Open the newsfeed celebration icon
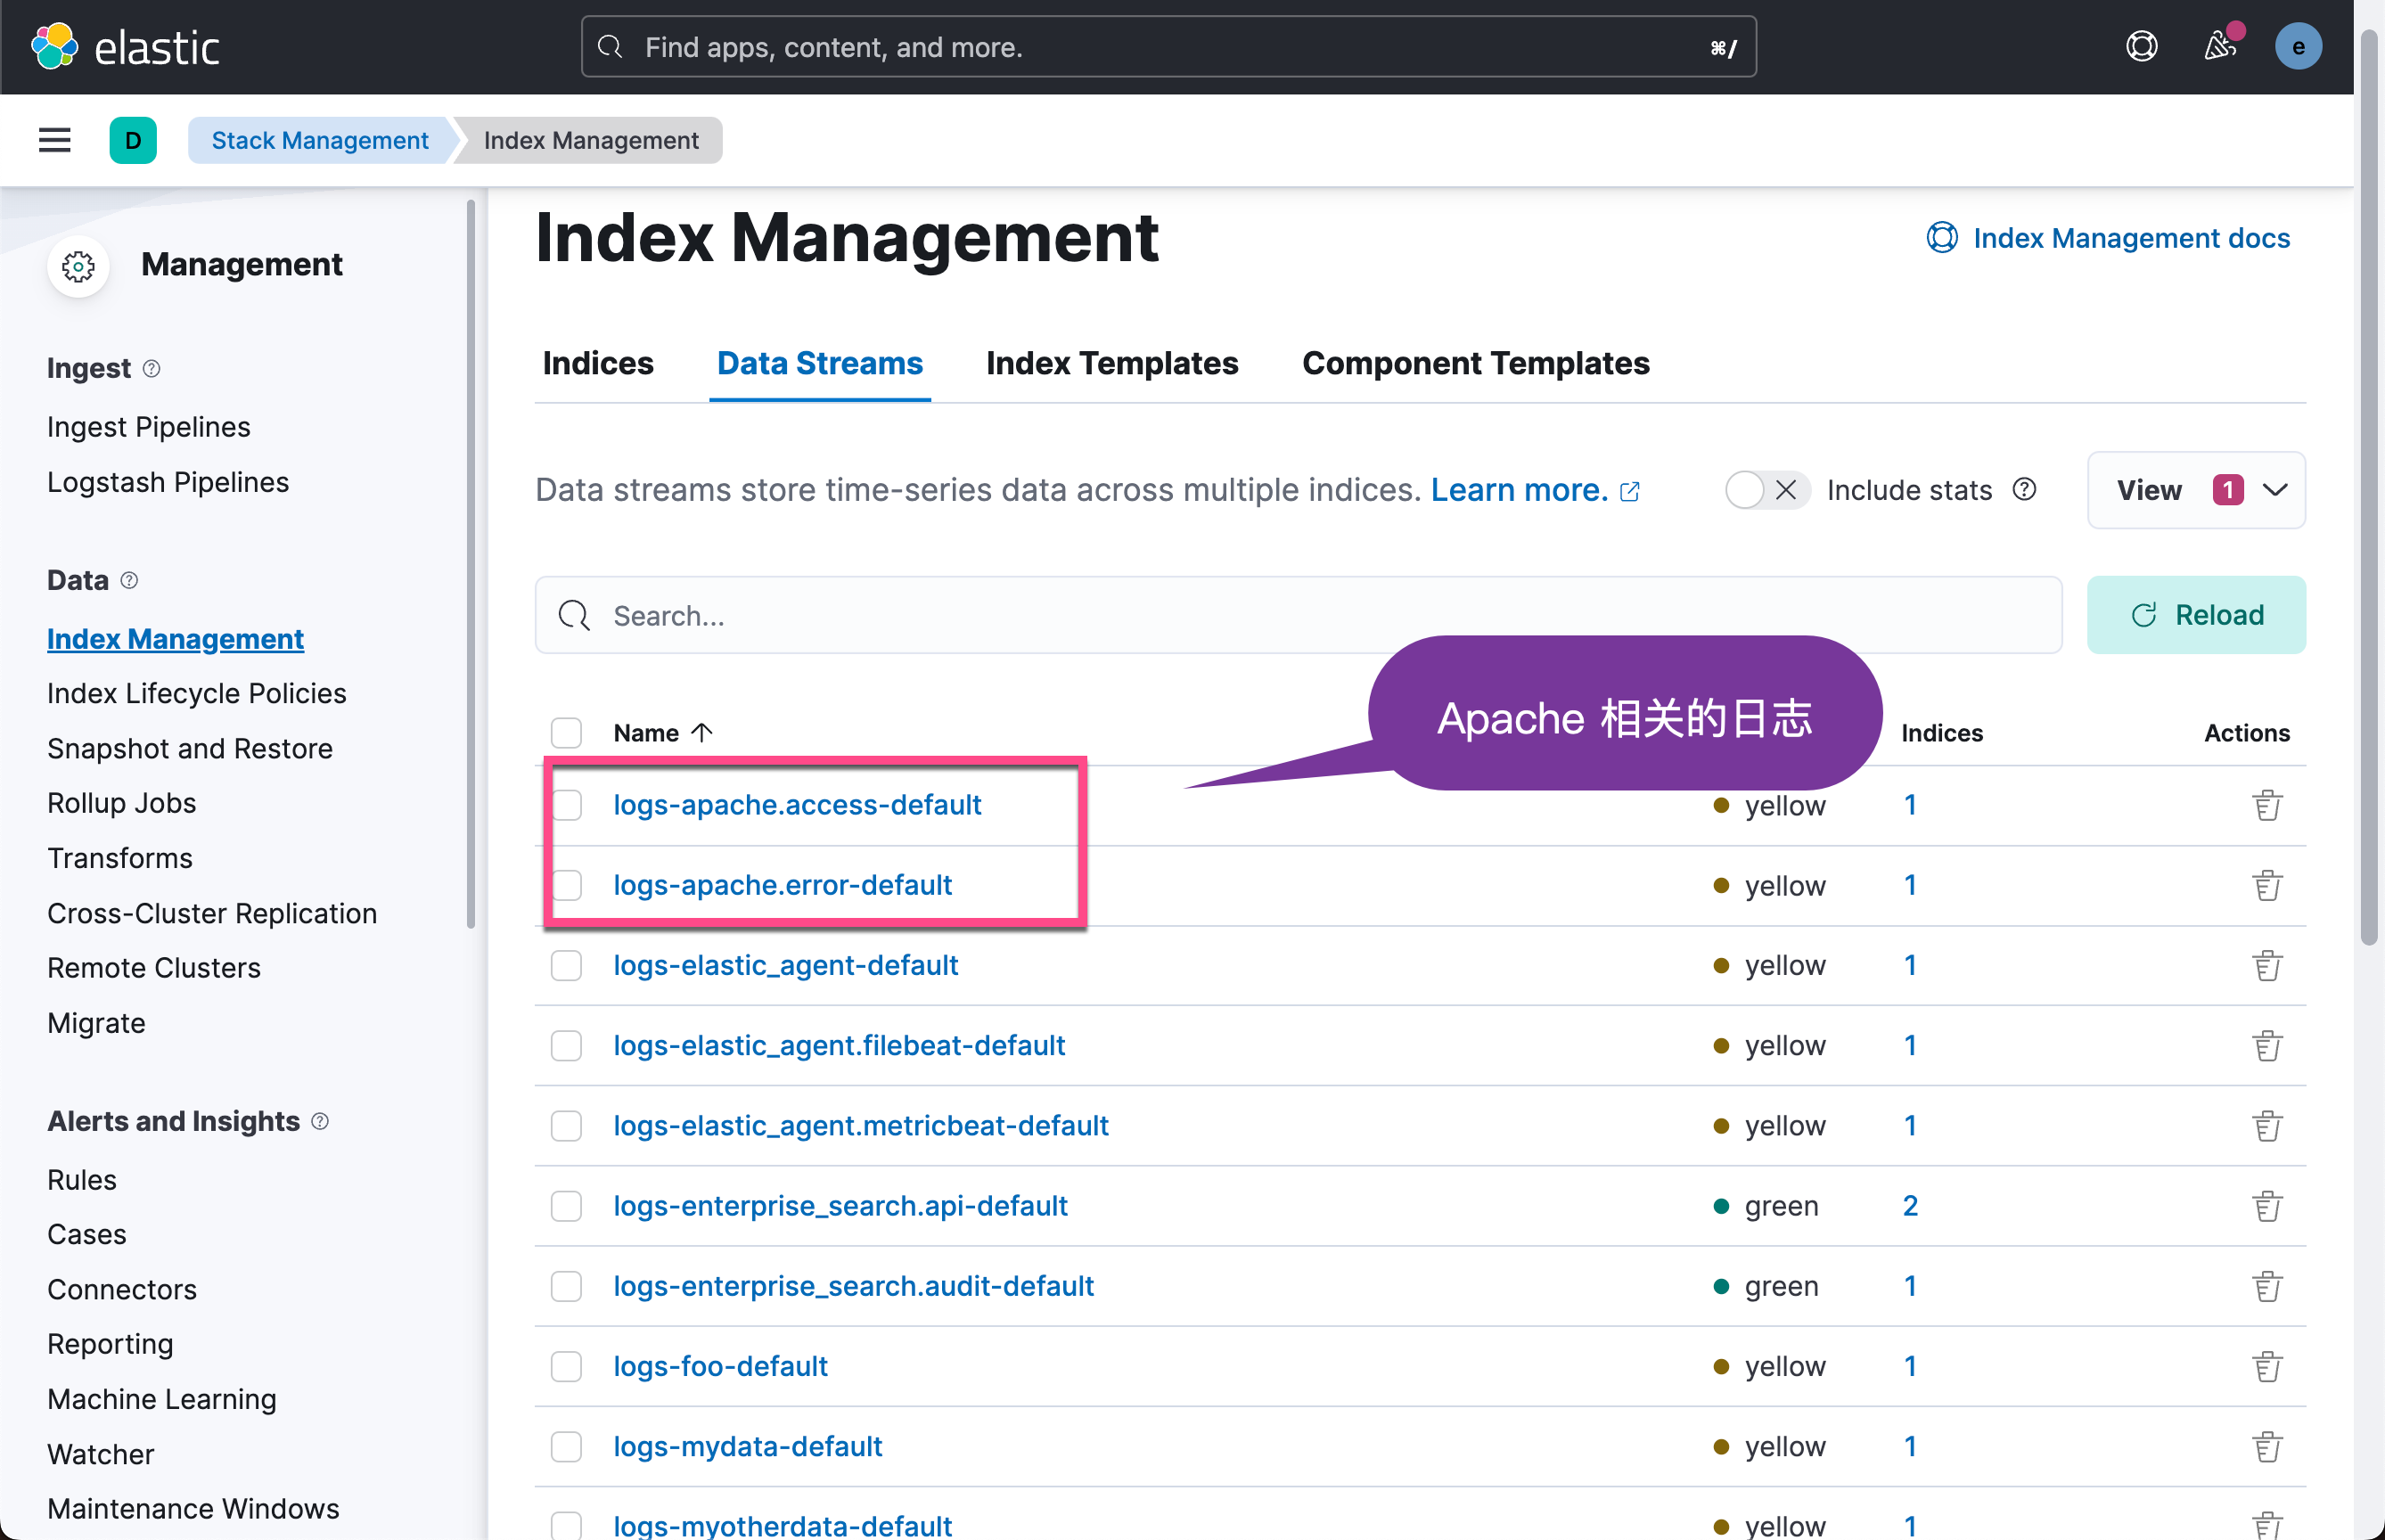The image size is (2385, 1540). pyautogui.click(x=2219, y=46)
